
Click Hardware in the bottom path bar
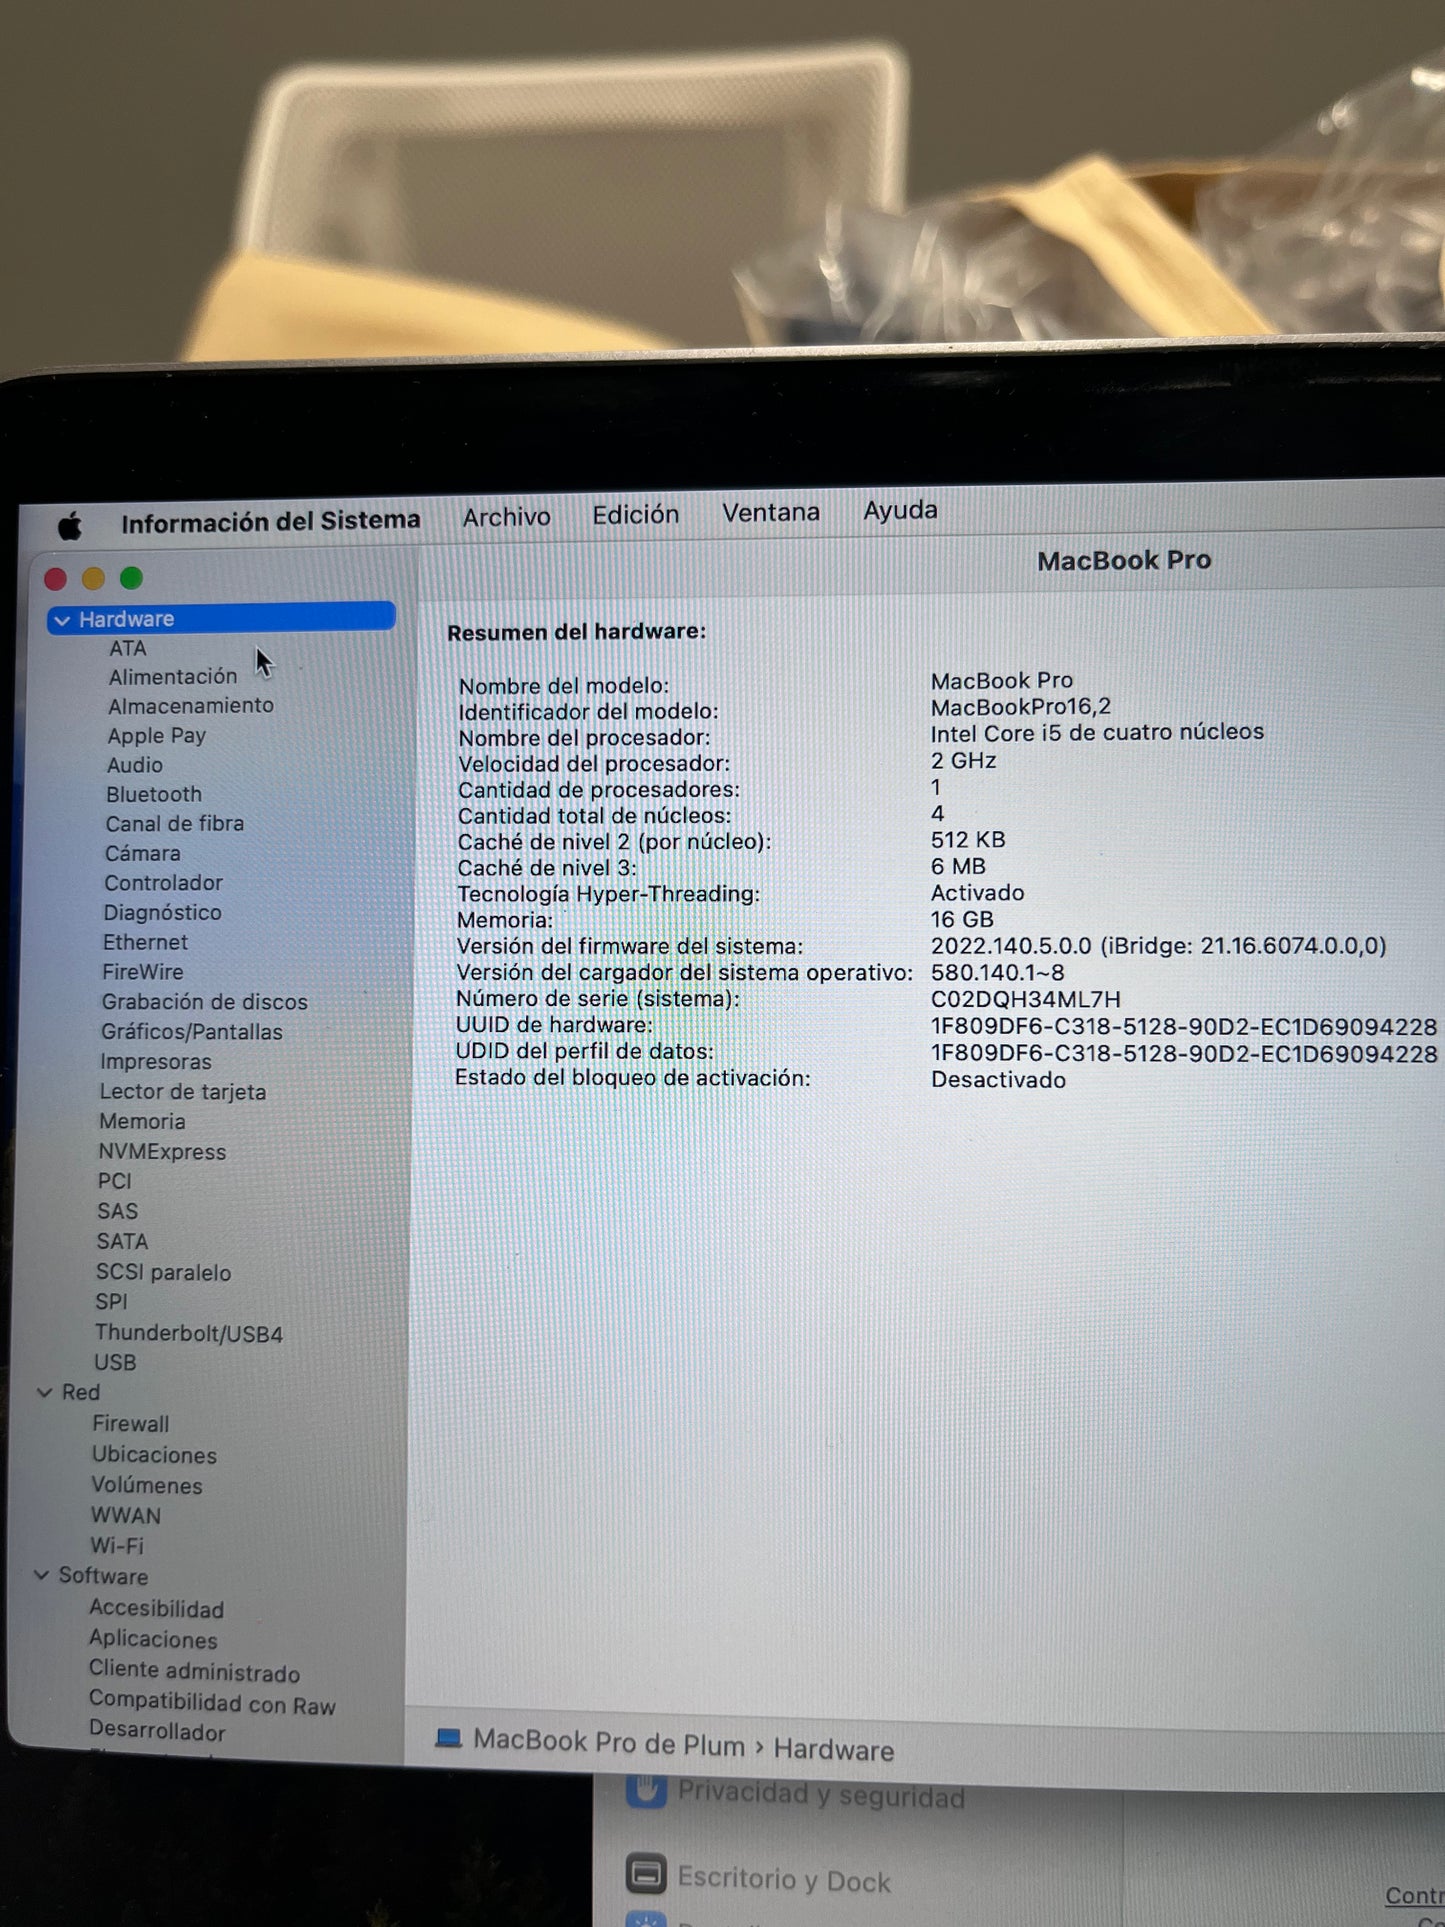833,1749
